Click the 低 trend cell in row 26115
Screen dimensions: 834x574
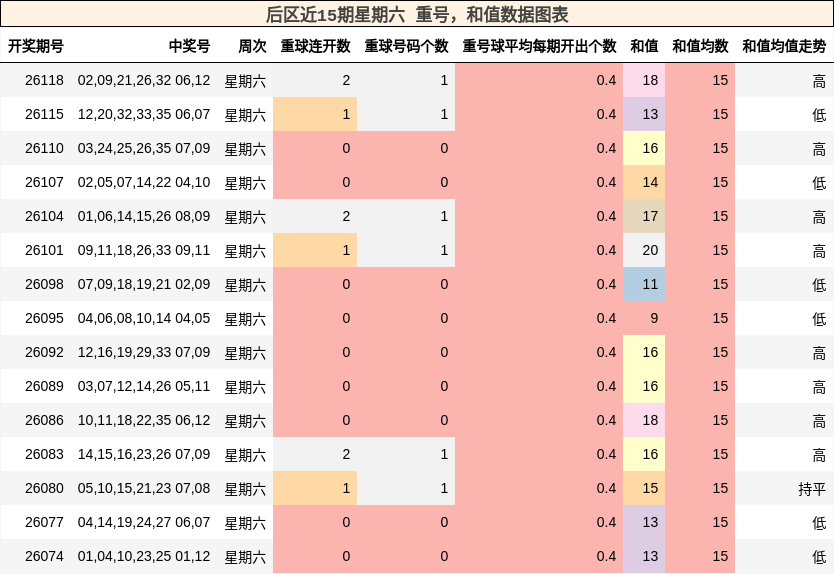point(784,114)
